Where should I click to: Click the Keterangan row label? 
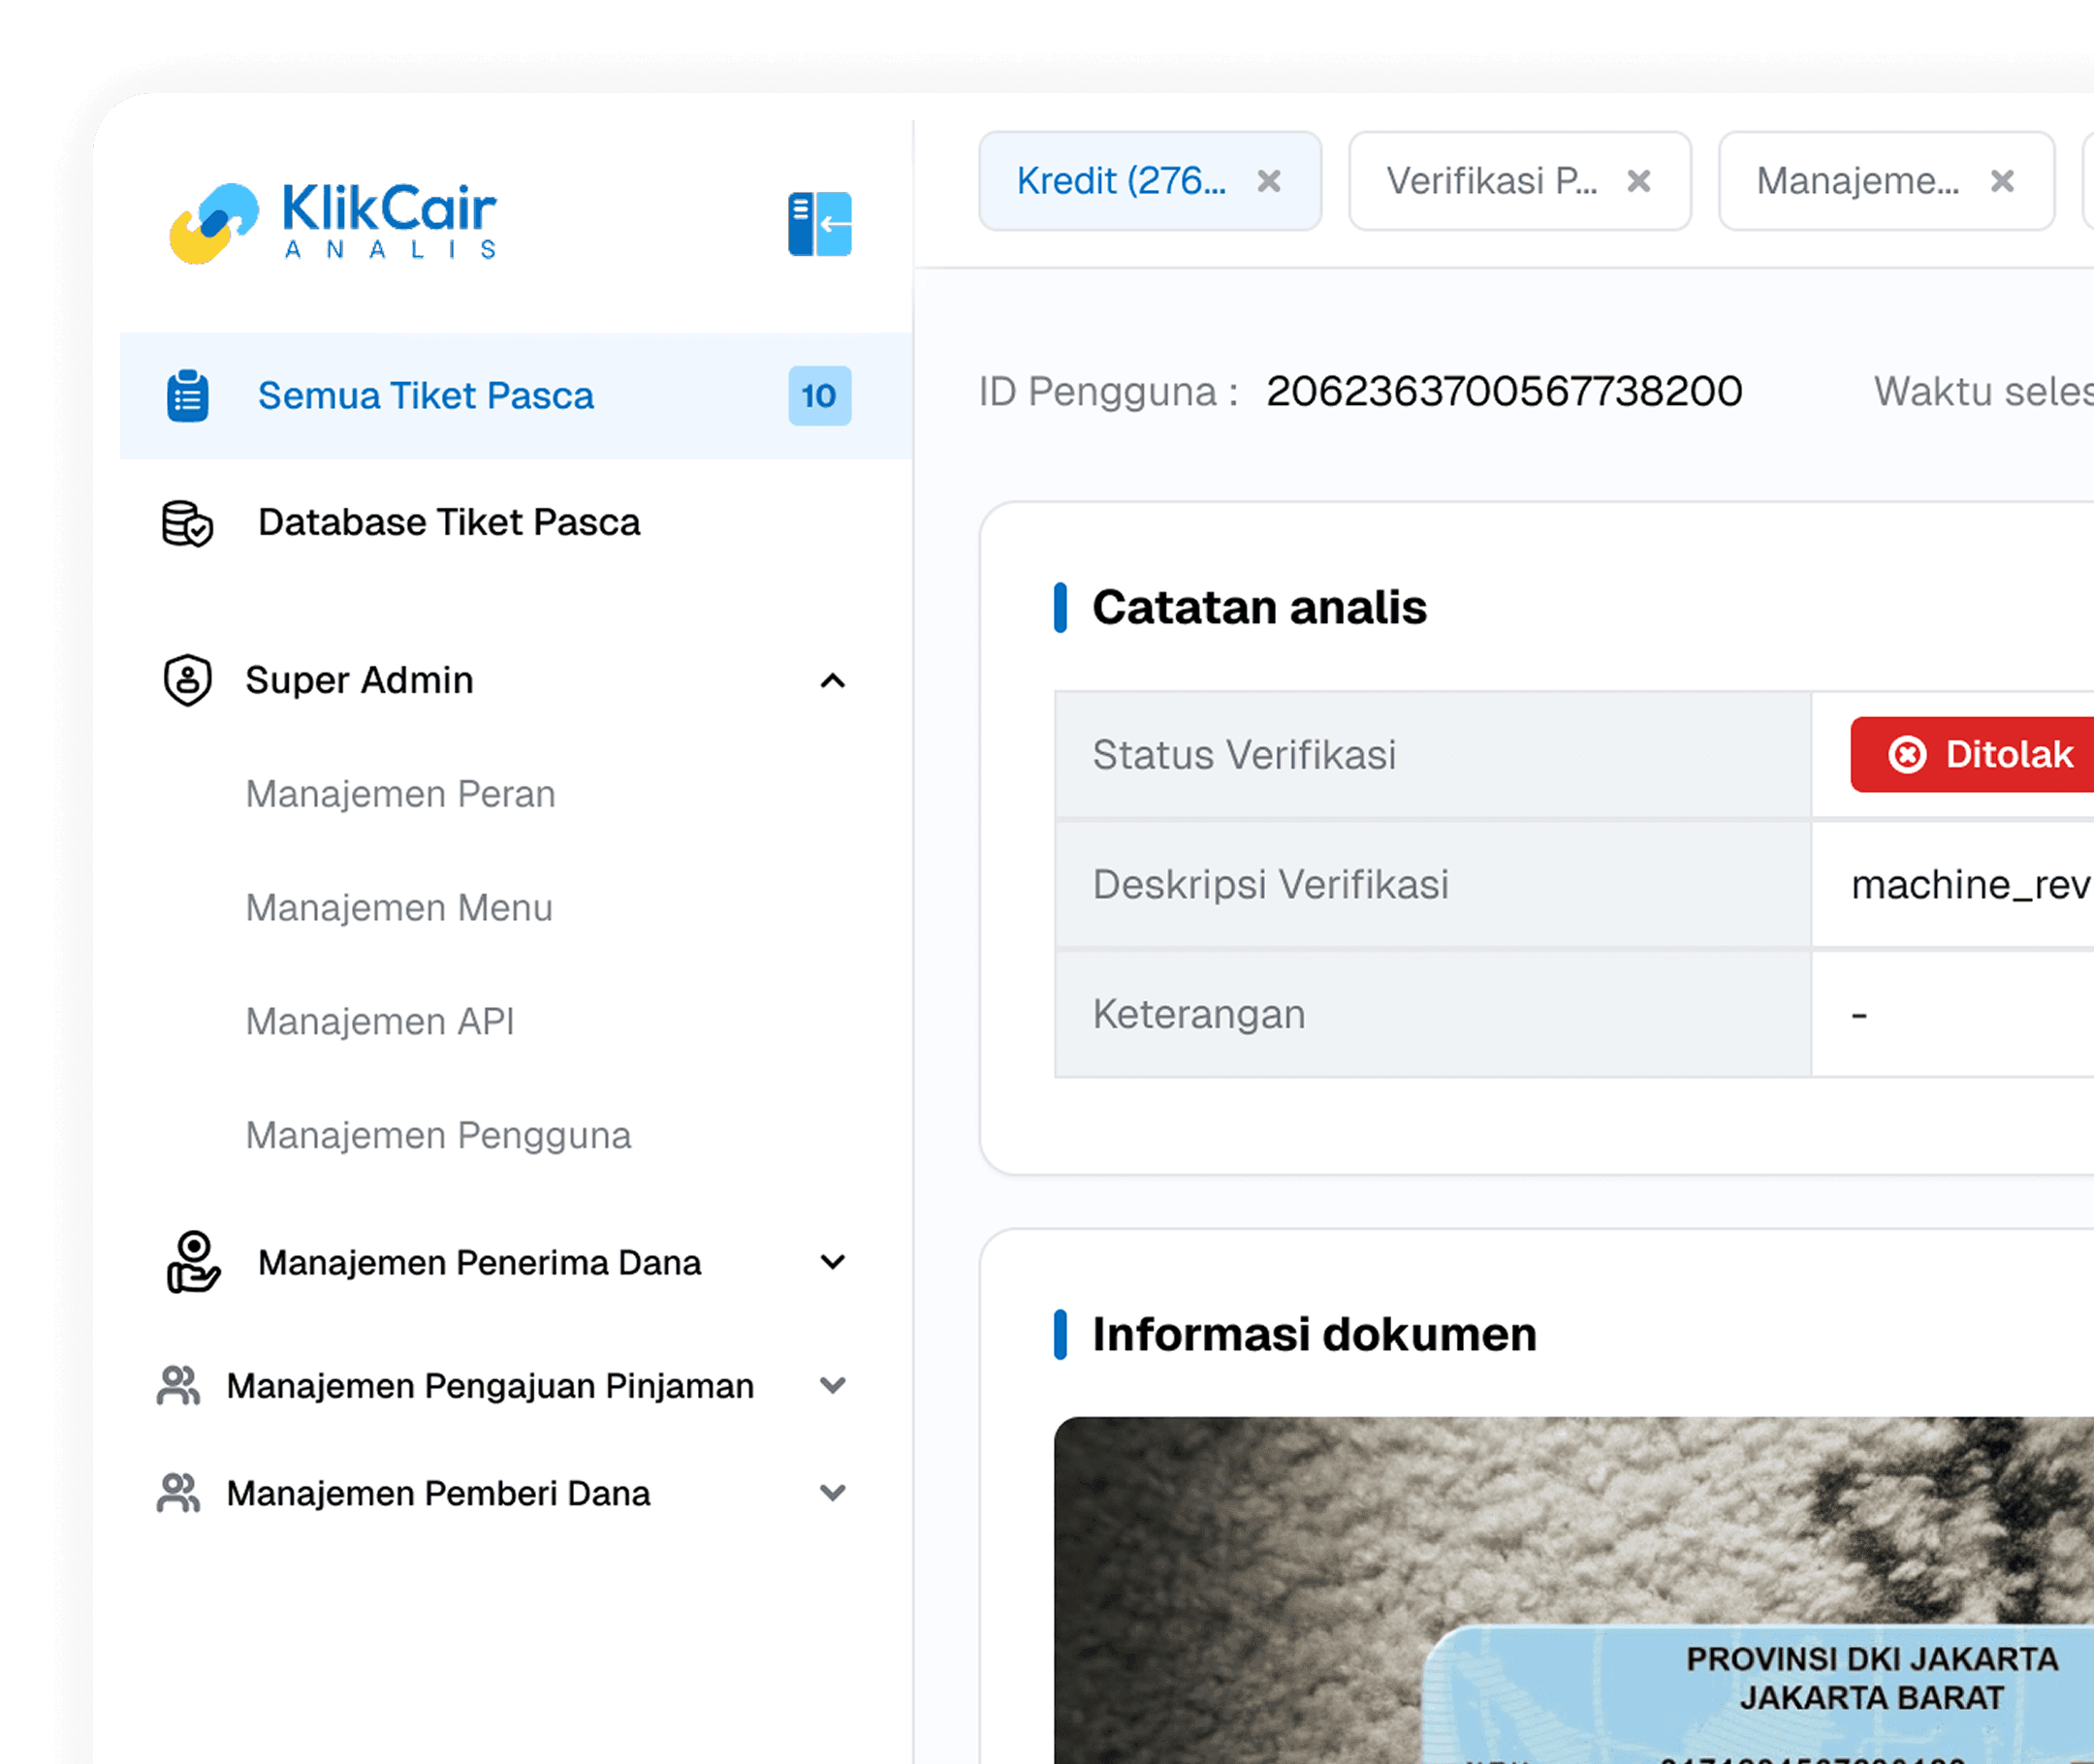1199,1014
